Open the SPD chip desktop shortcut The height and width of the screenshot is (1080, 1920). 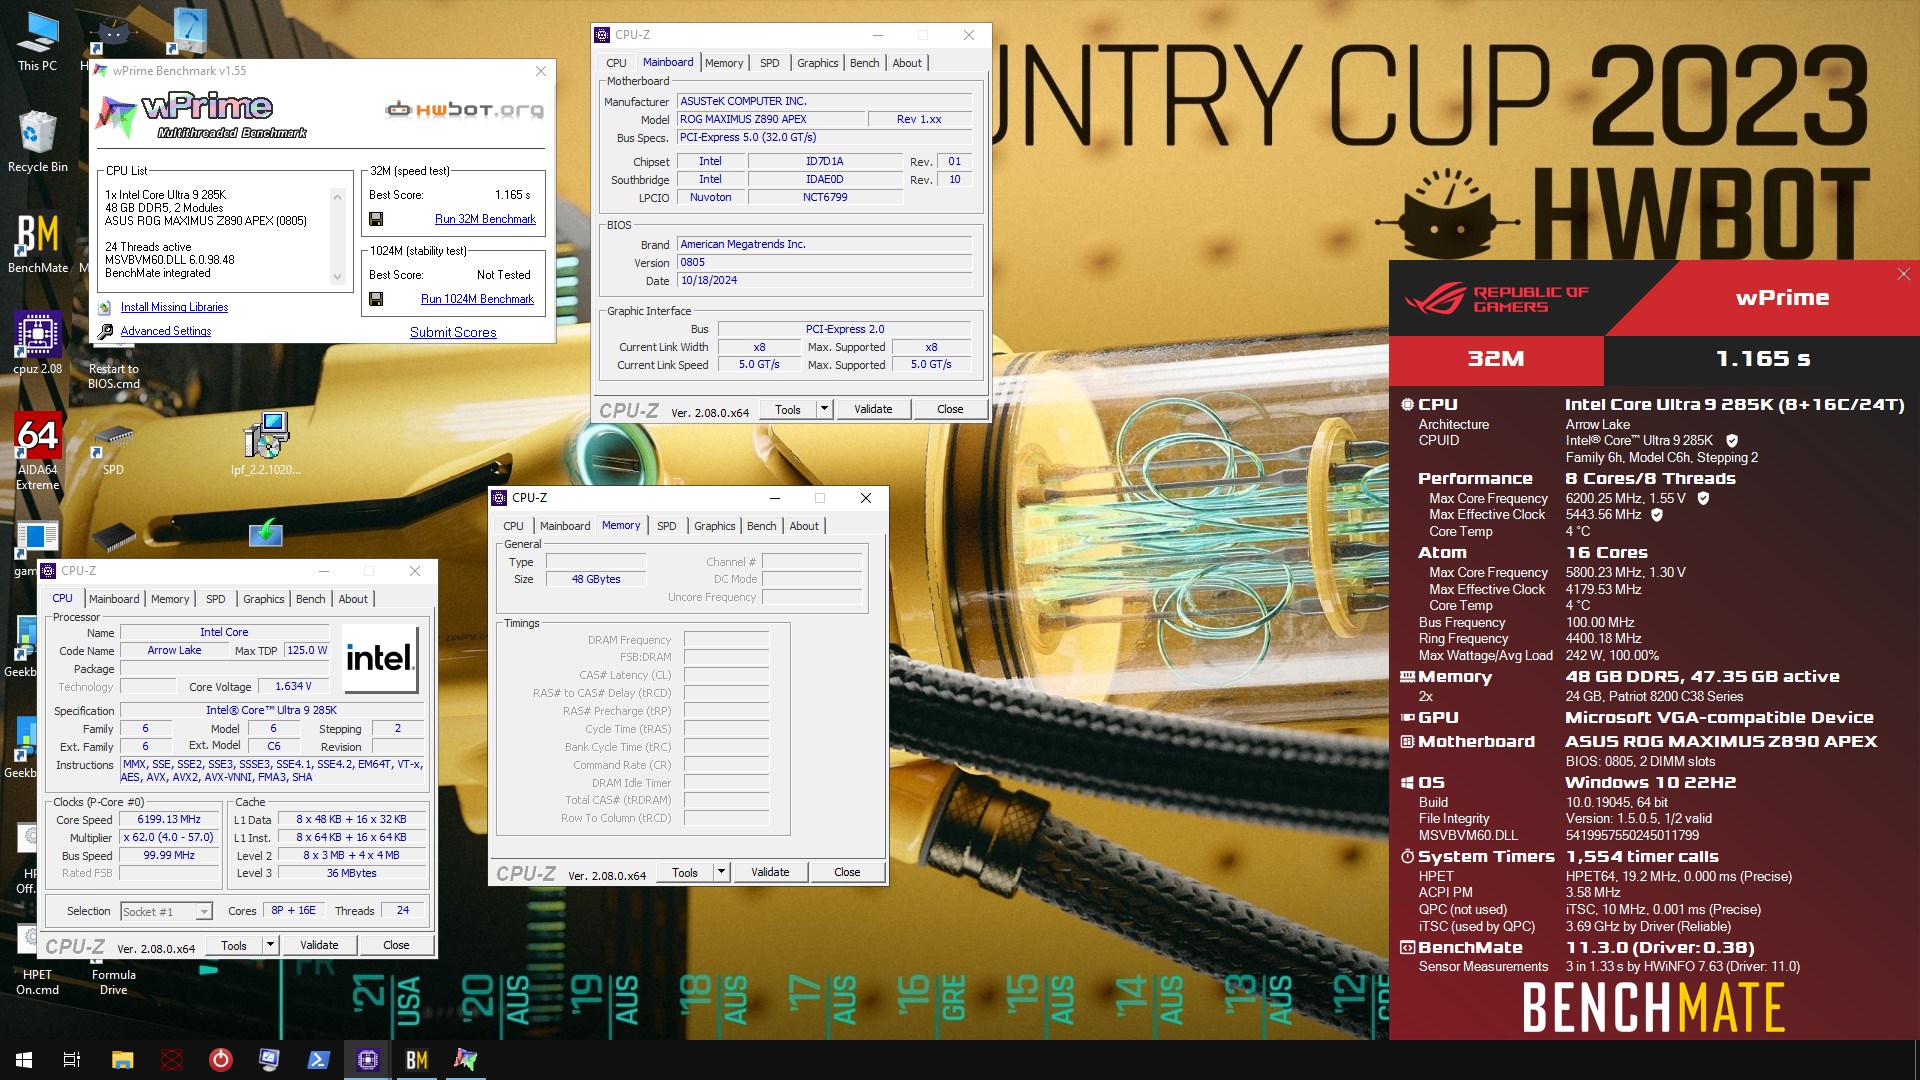[x=113, y=450]
